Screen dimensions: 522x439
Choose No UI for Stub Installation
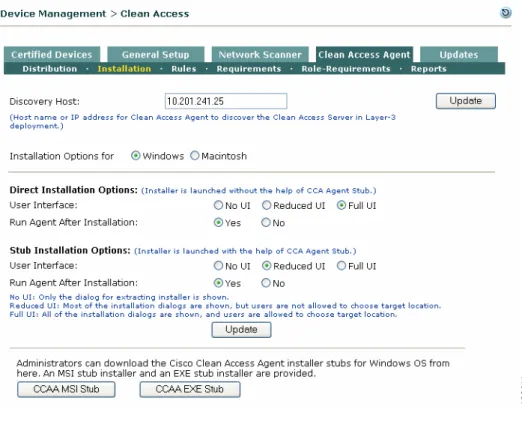click(x=218, y=266)
